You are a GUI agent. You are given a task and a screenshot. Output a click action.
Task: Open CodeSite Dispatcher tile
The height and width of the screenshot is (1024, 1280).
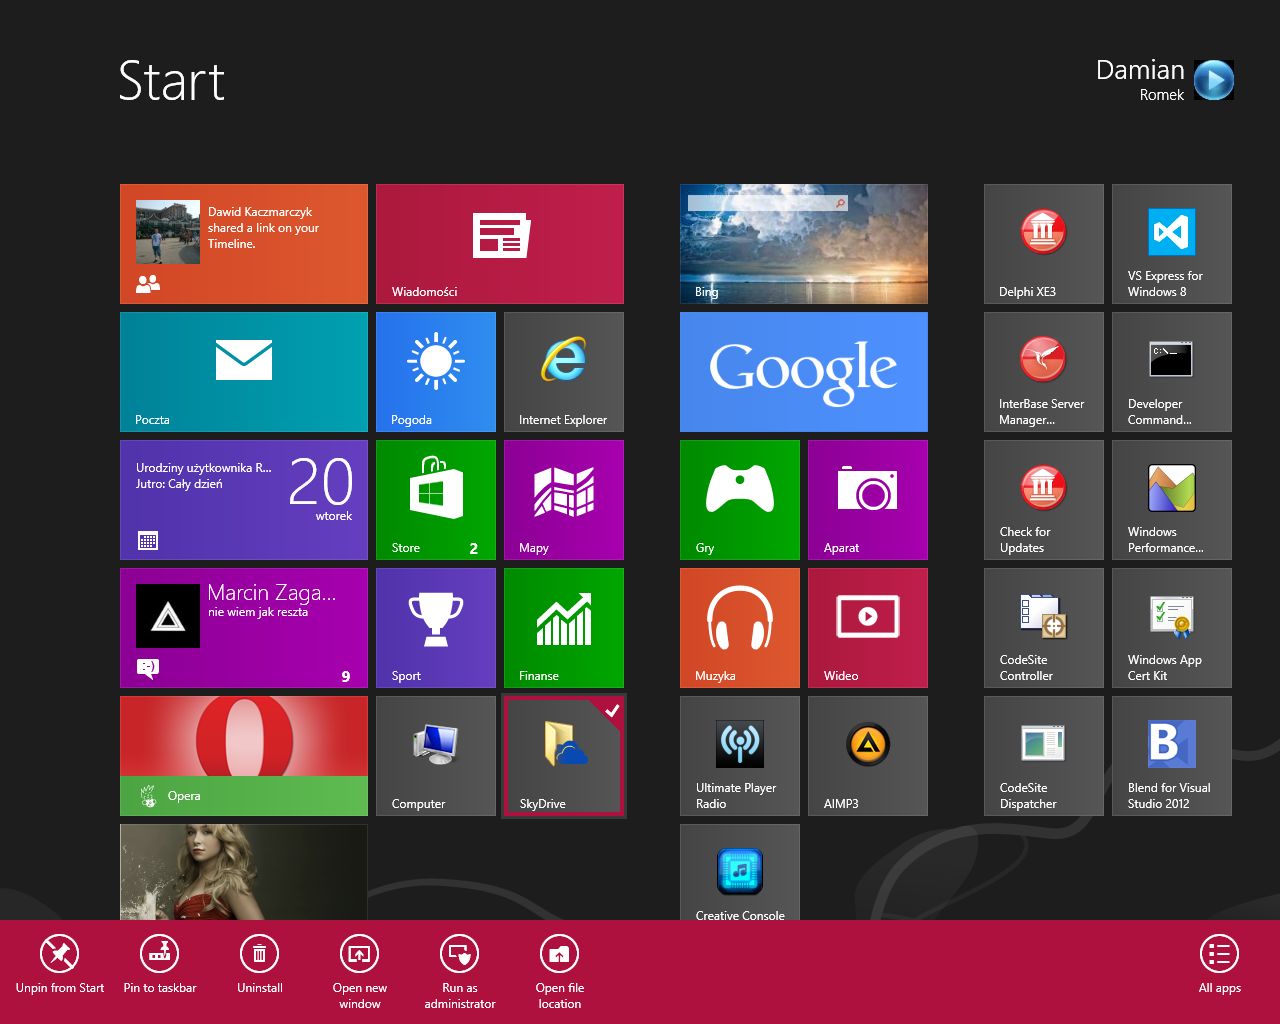[1044, 756]
